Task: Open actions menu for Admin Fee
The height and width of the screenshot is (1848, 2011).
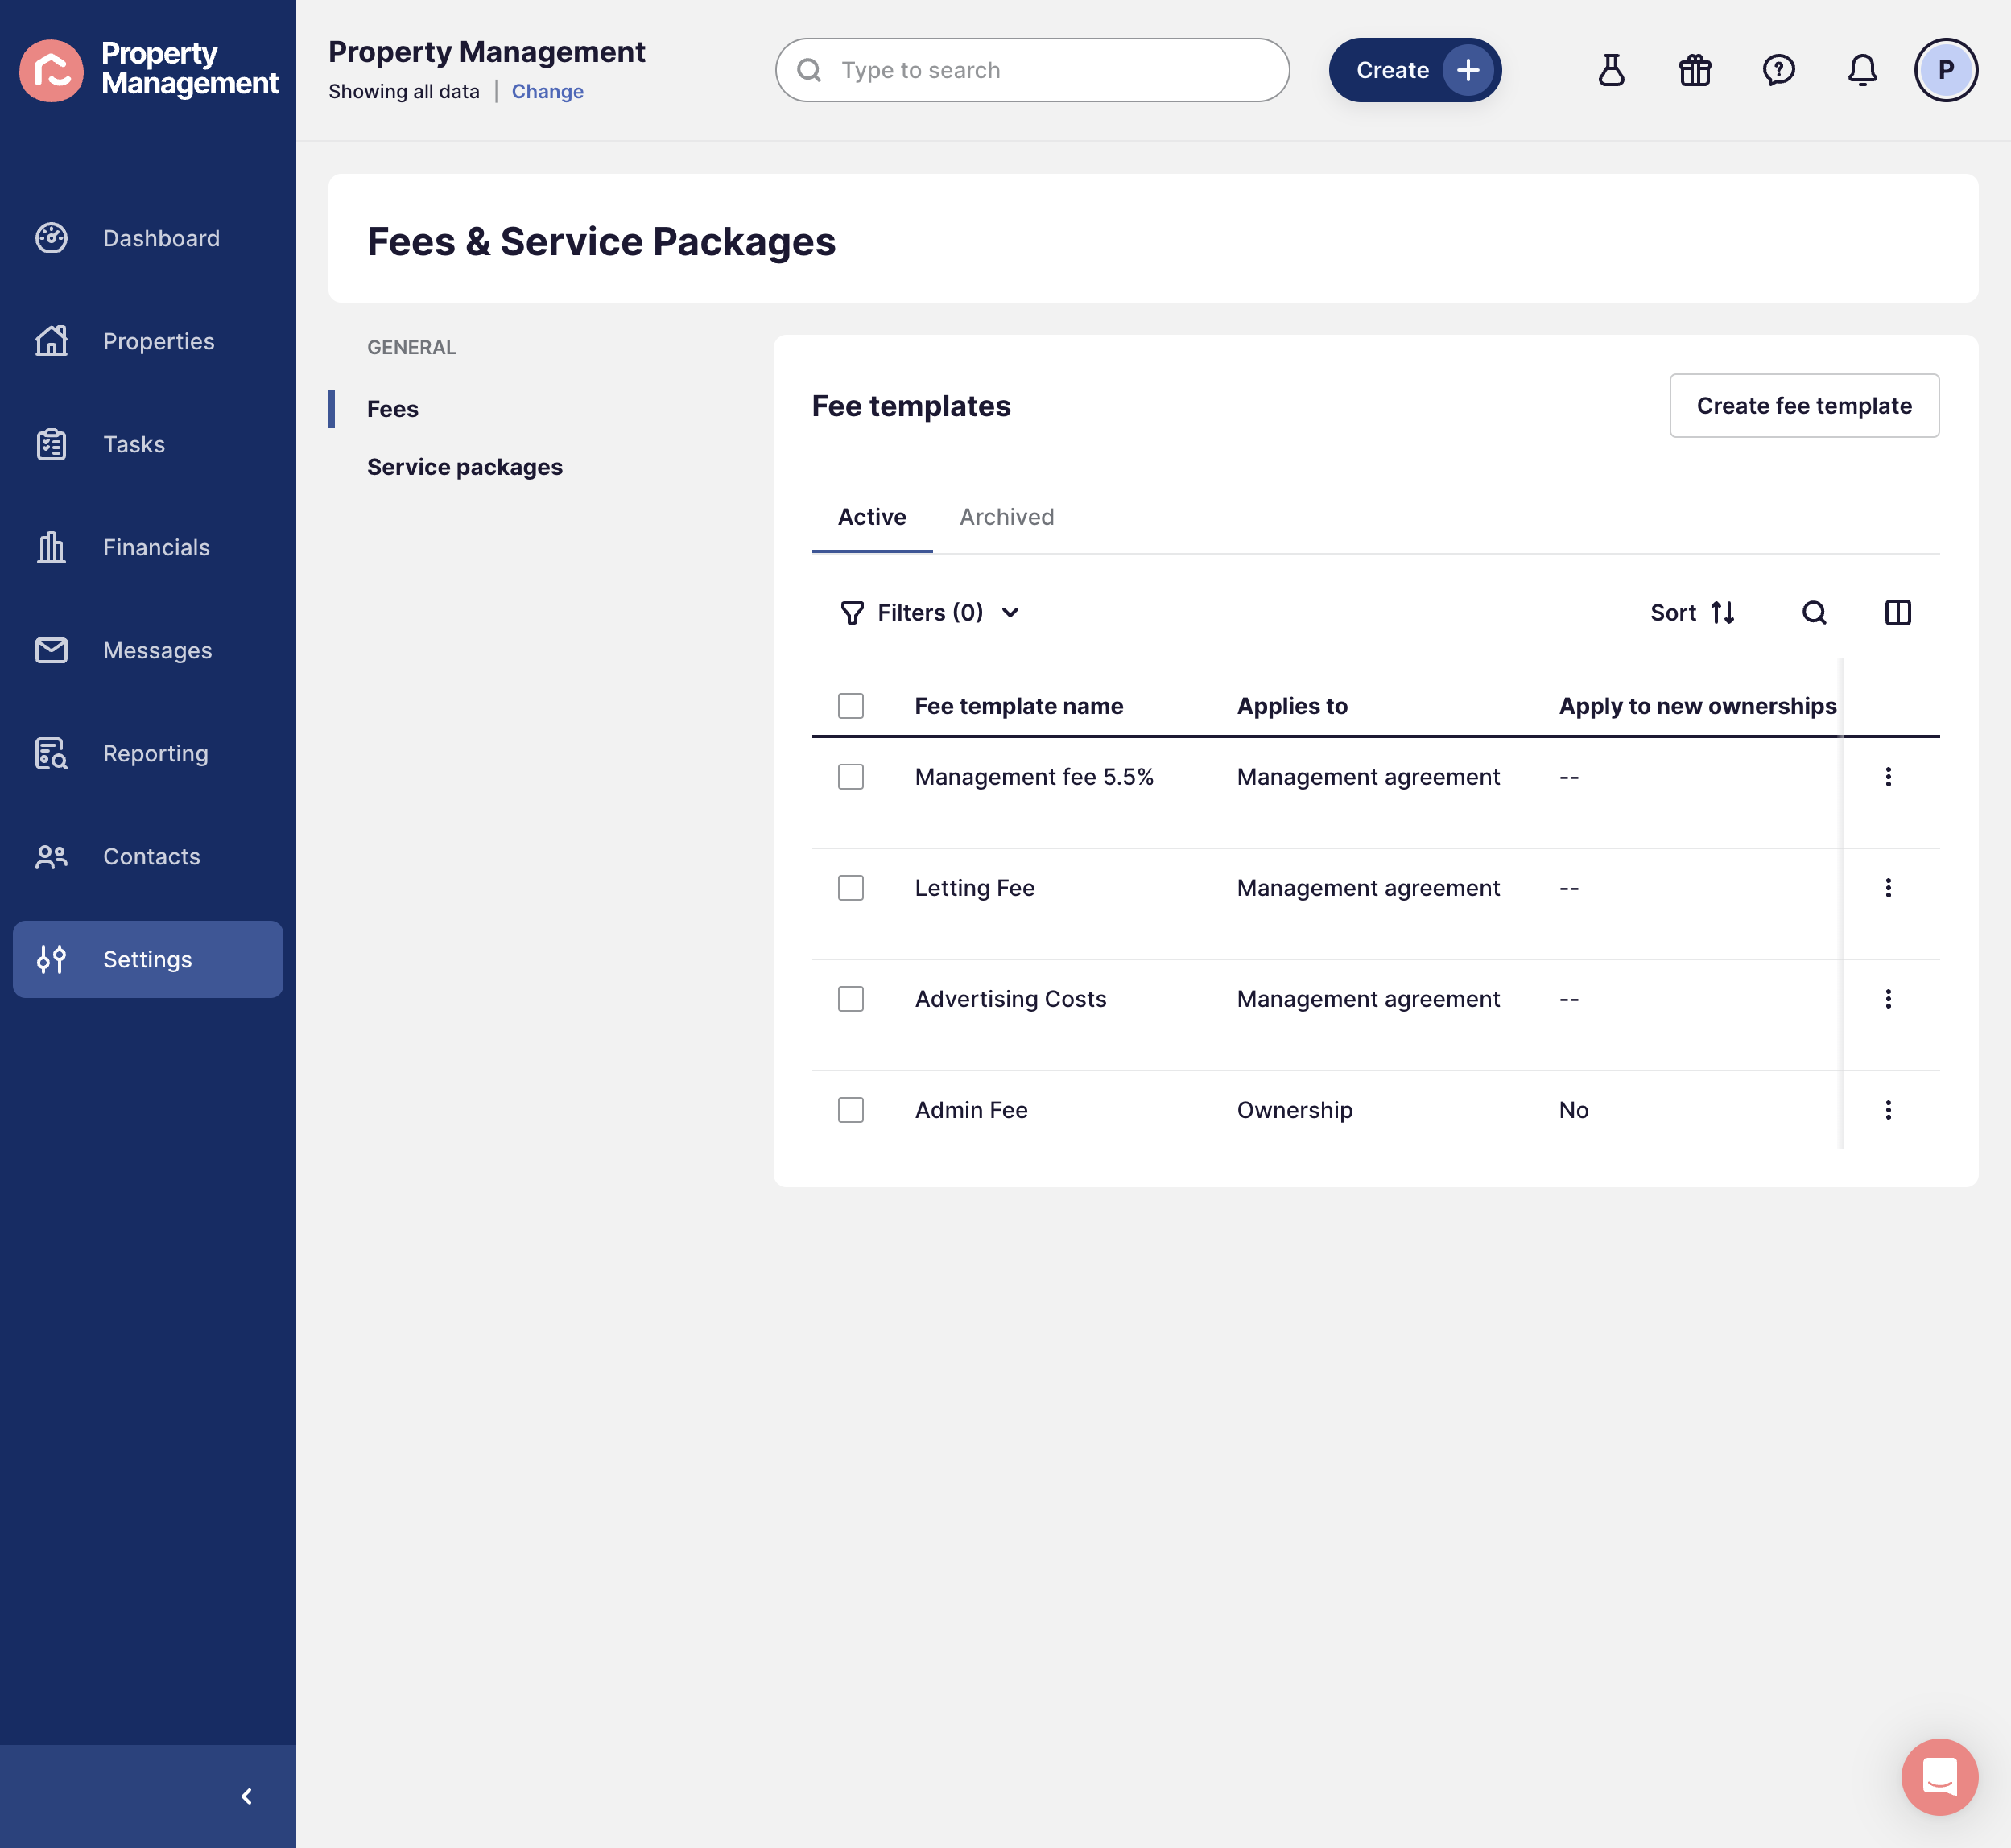Action: (1888, 1110)
